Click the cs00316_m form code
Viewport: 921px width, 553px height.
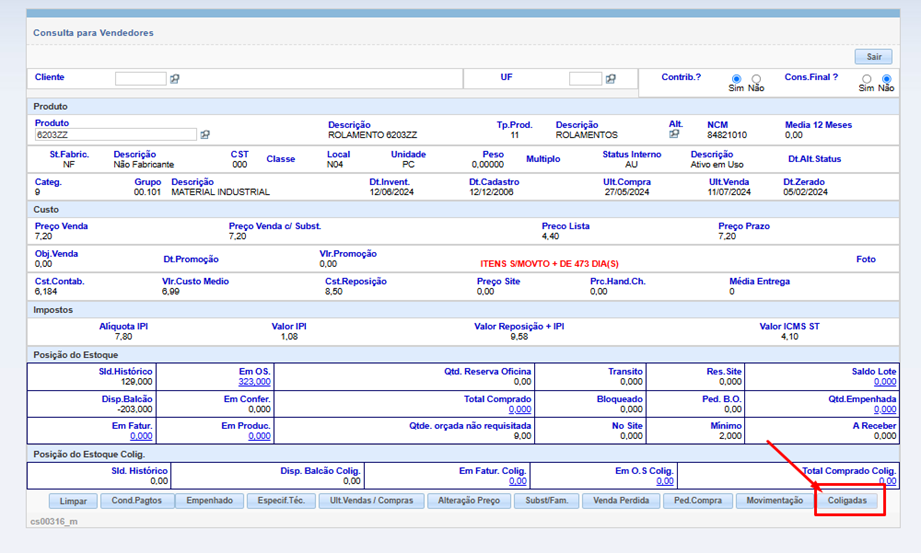coord(54,521)
